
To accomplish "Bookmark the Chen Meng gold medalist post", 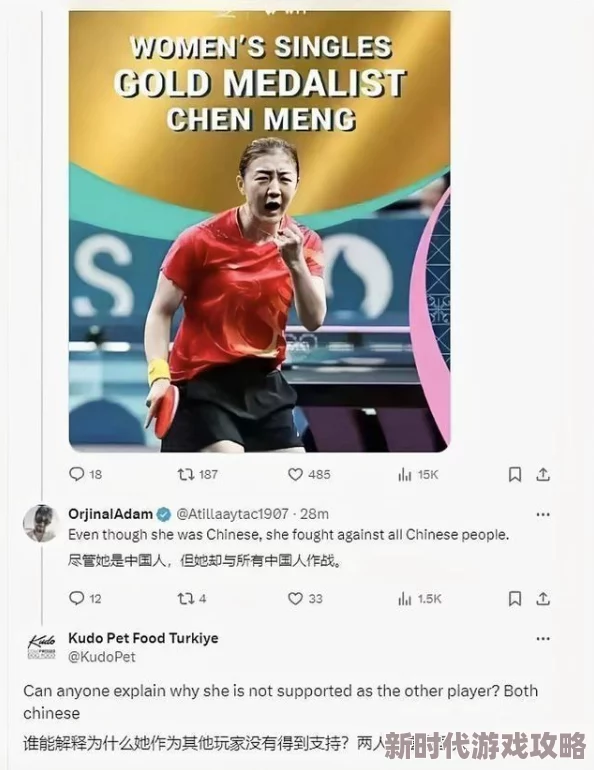I will pyautogui.click(x=514, y=474).
